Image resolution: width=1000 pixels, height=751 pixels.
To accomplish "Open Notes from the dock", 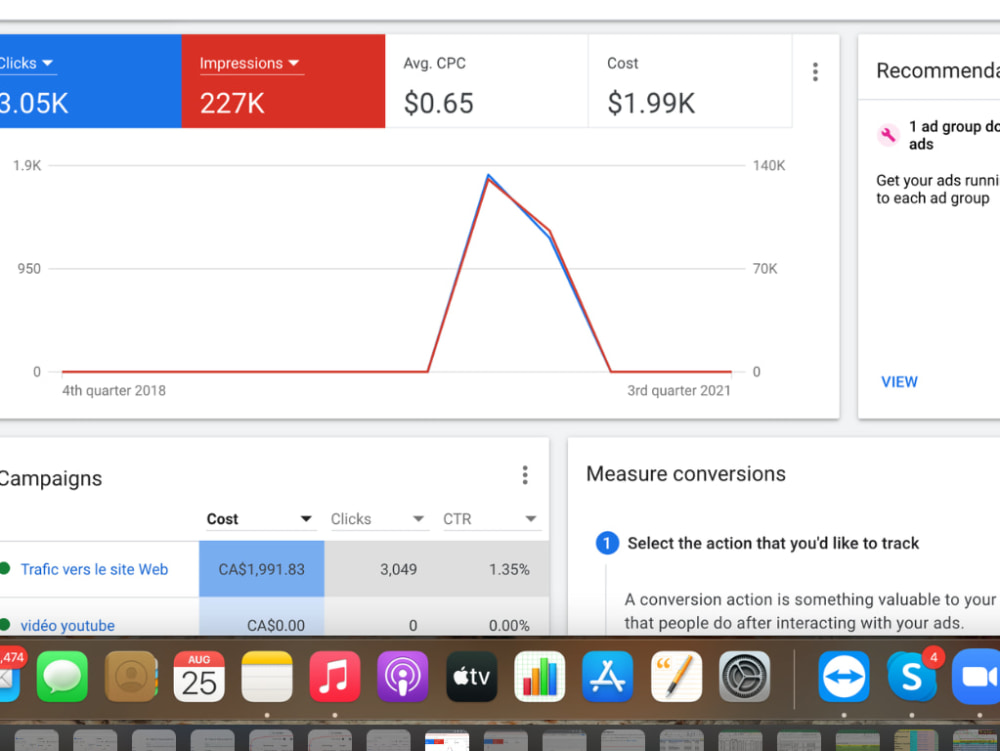I will click(267, 676).
